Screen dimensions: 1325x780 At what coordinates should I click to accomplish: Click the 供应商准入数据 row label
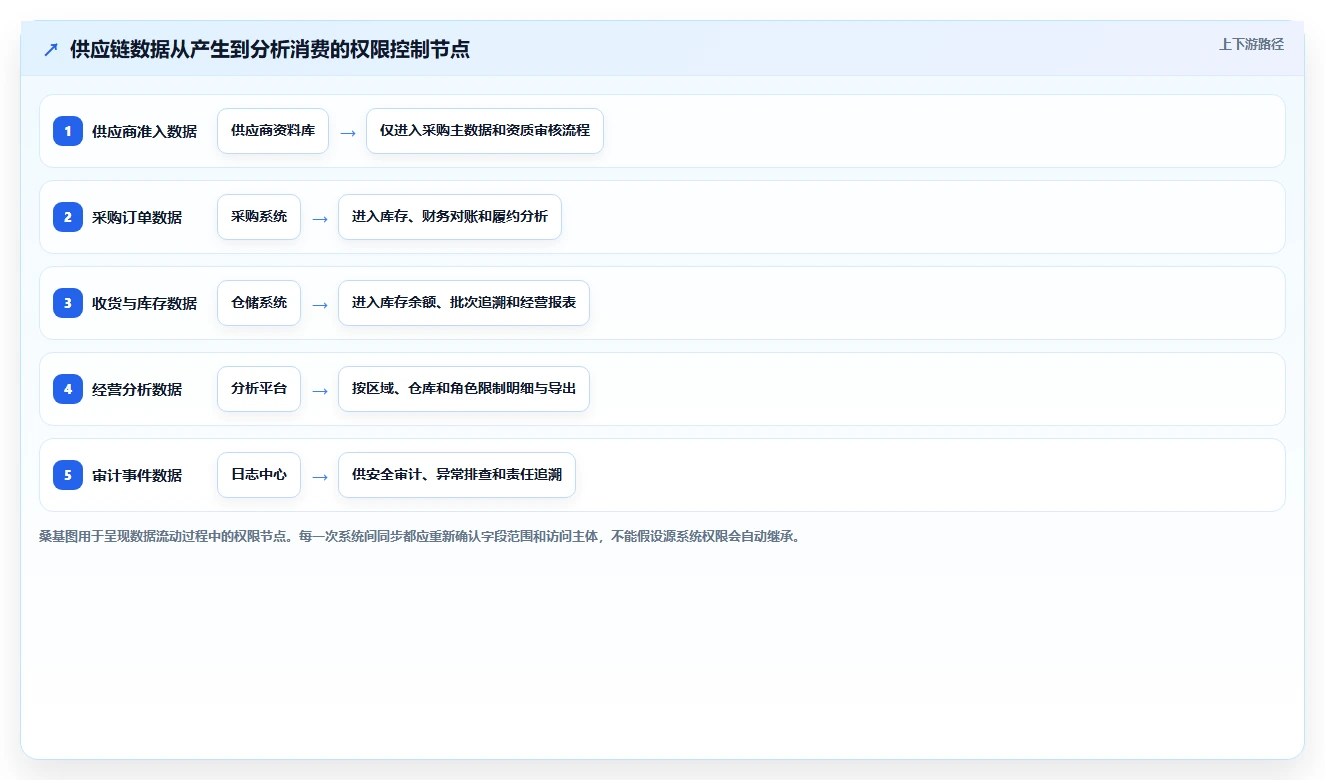(x=144, y=131)
